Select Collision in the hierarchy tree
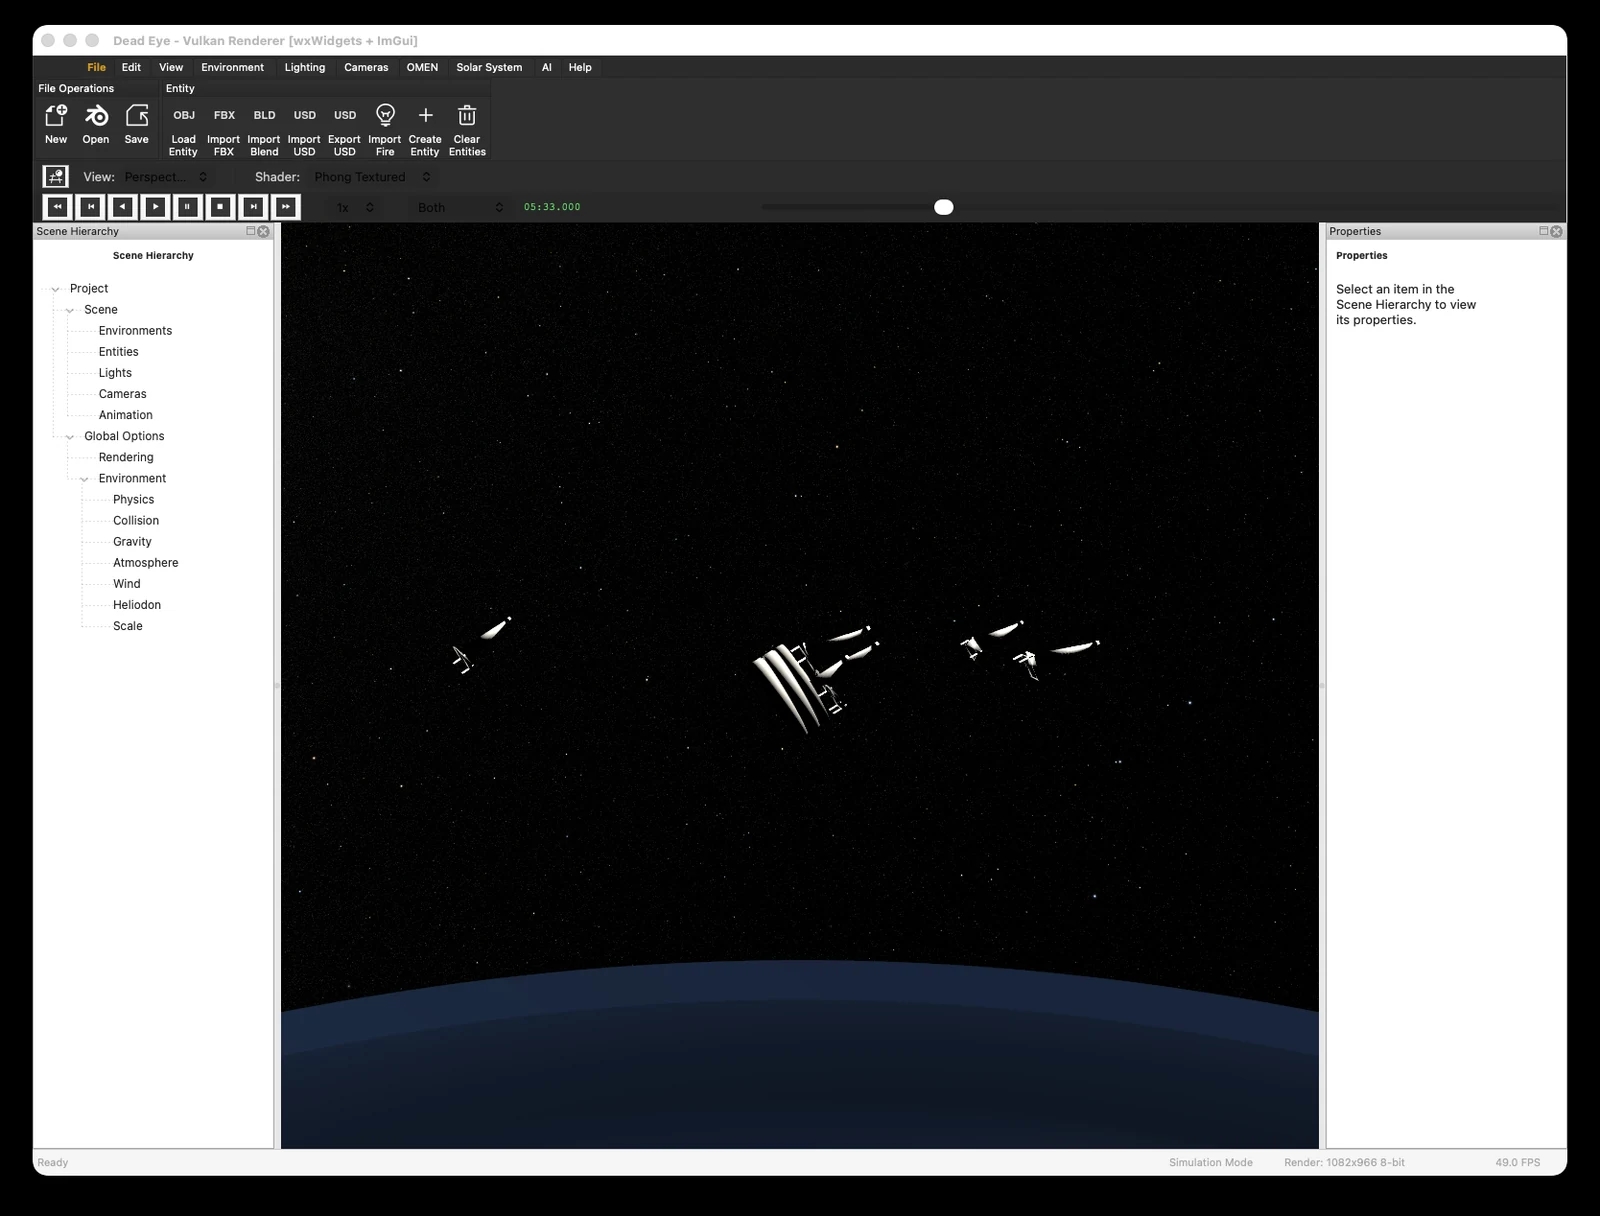Screen dimensions: 1600x1216 pyautogui.click(x=136, y=521)
